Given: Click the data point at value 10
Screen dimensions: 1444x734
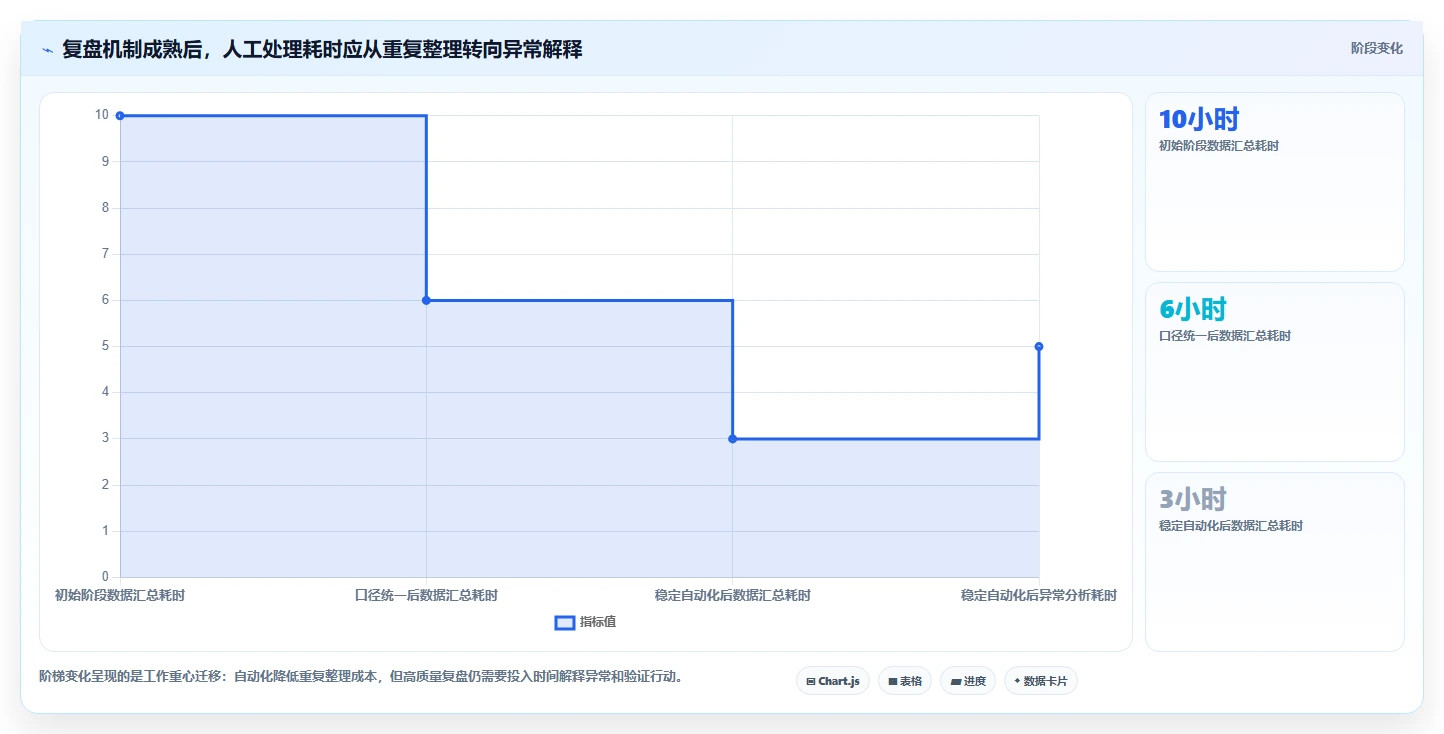Looking at the screenshot, I should pyautogui.click(x=120, y=116).
